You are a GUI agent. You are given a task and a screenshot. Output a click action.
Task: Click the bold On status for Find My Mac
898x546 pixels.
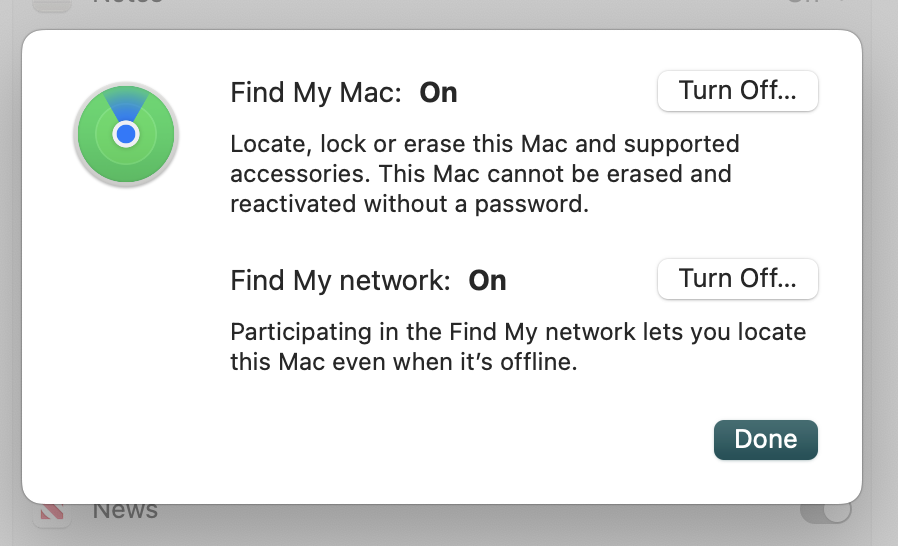point(438,93)
